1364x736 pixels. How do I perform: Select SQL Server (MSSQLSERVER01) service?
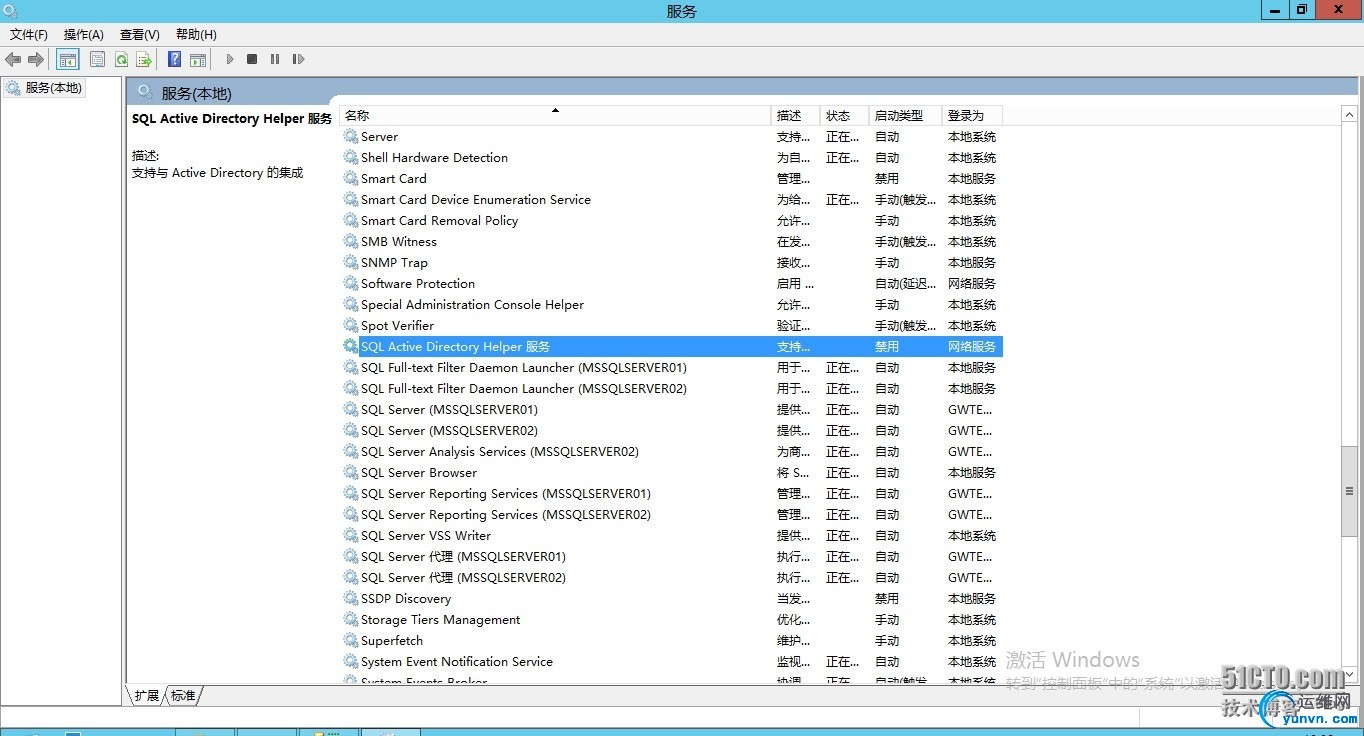tap(671, 410)
